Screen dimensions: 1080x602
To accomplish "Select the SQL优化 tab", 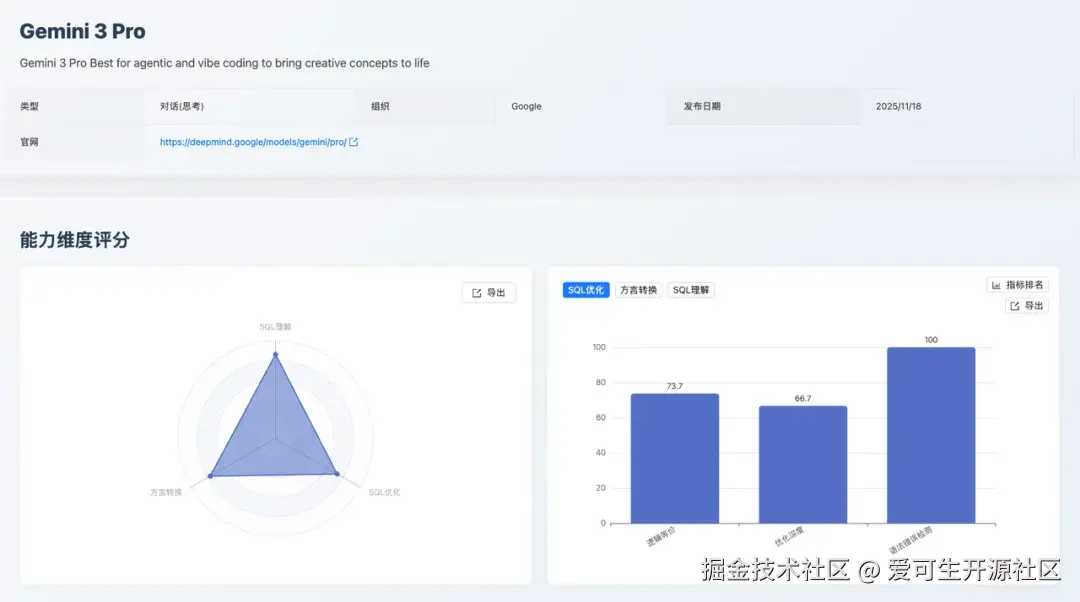I will (585, 290).
